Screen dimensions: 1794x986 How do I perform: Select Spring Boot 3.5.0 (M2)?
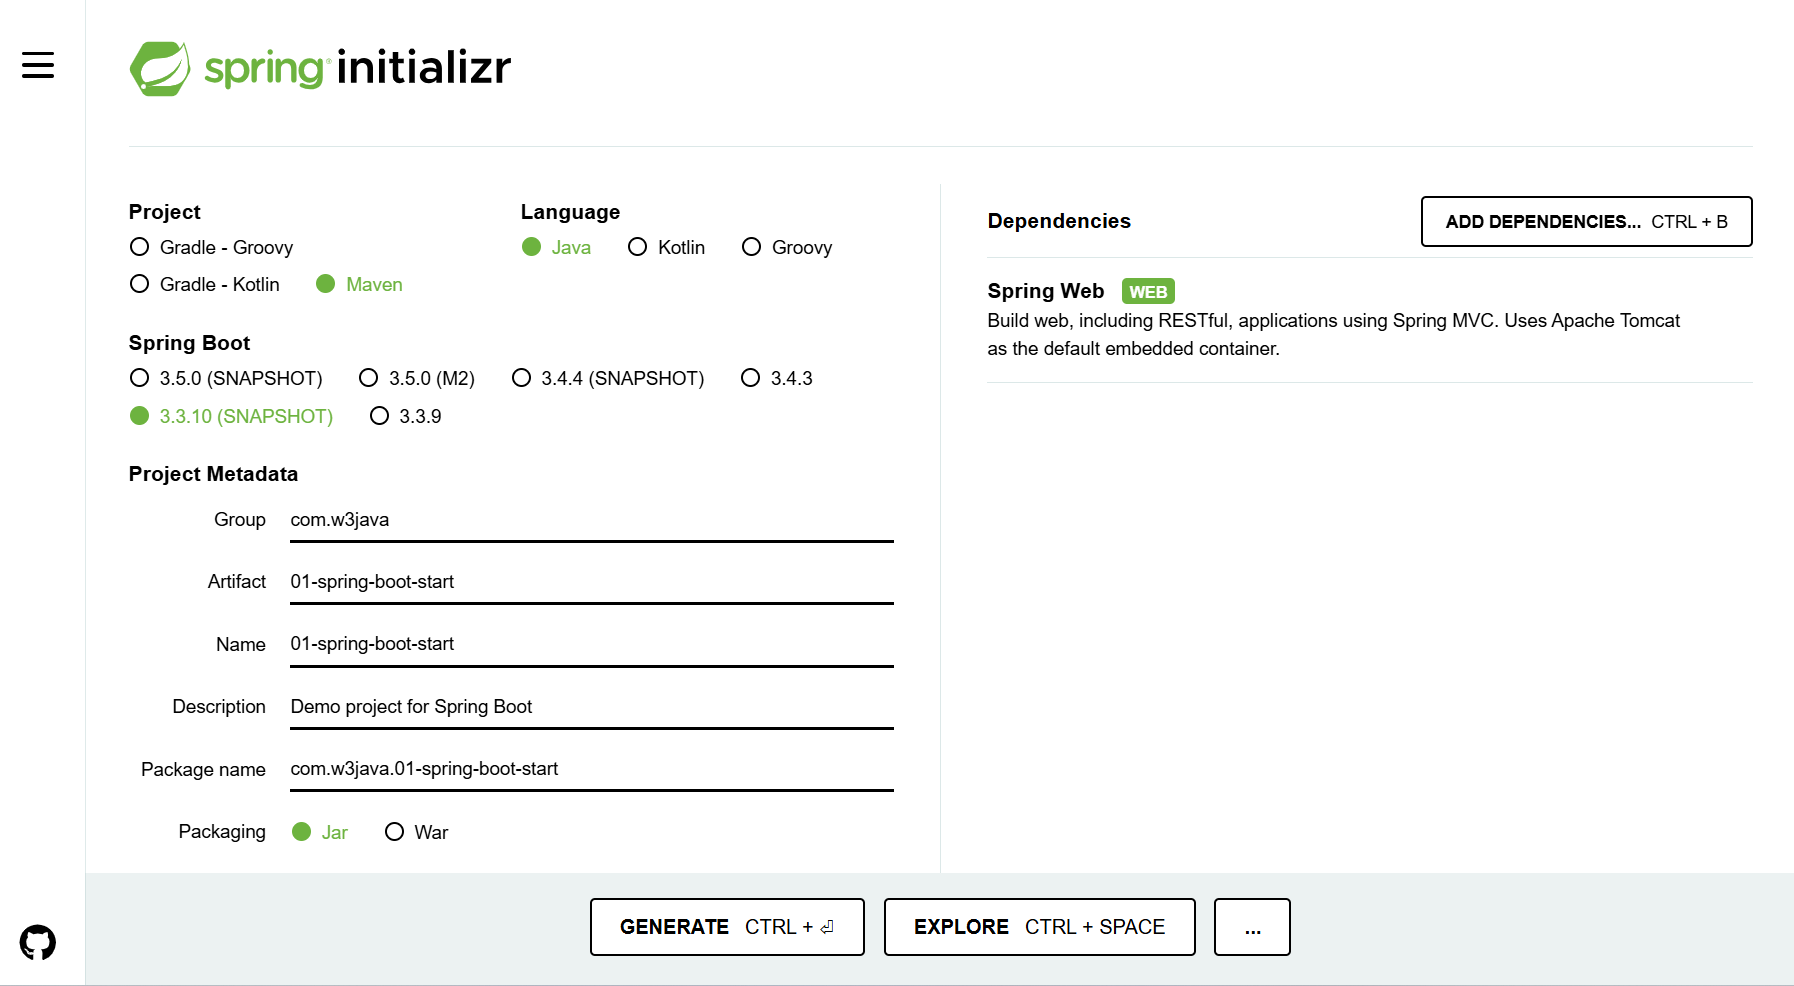tap(417, 378)
